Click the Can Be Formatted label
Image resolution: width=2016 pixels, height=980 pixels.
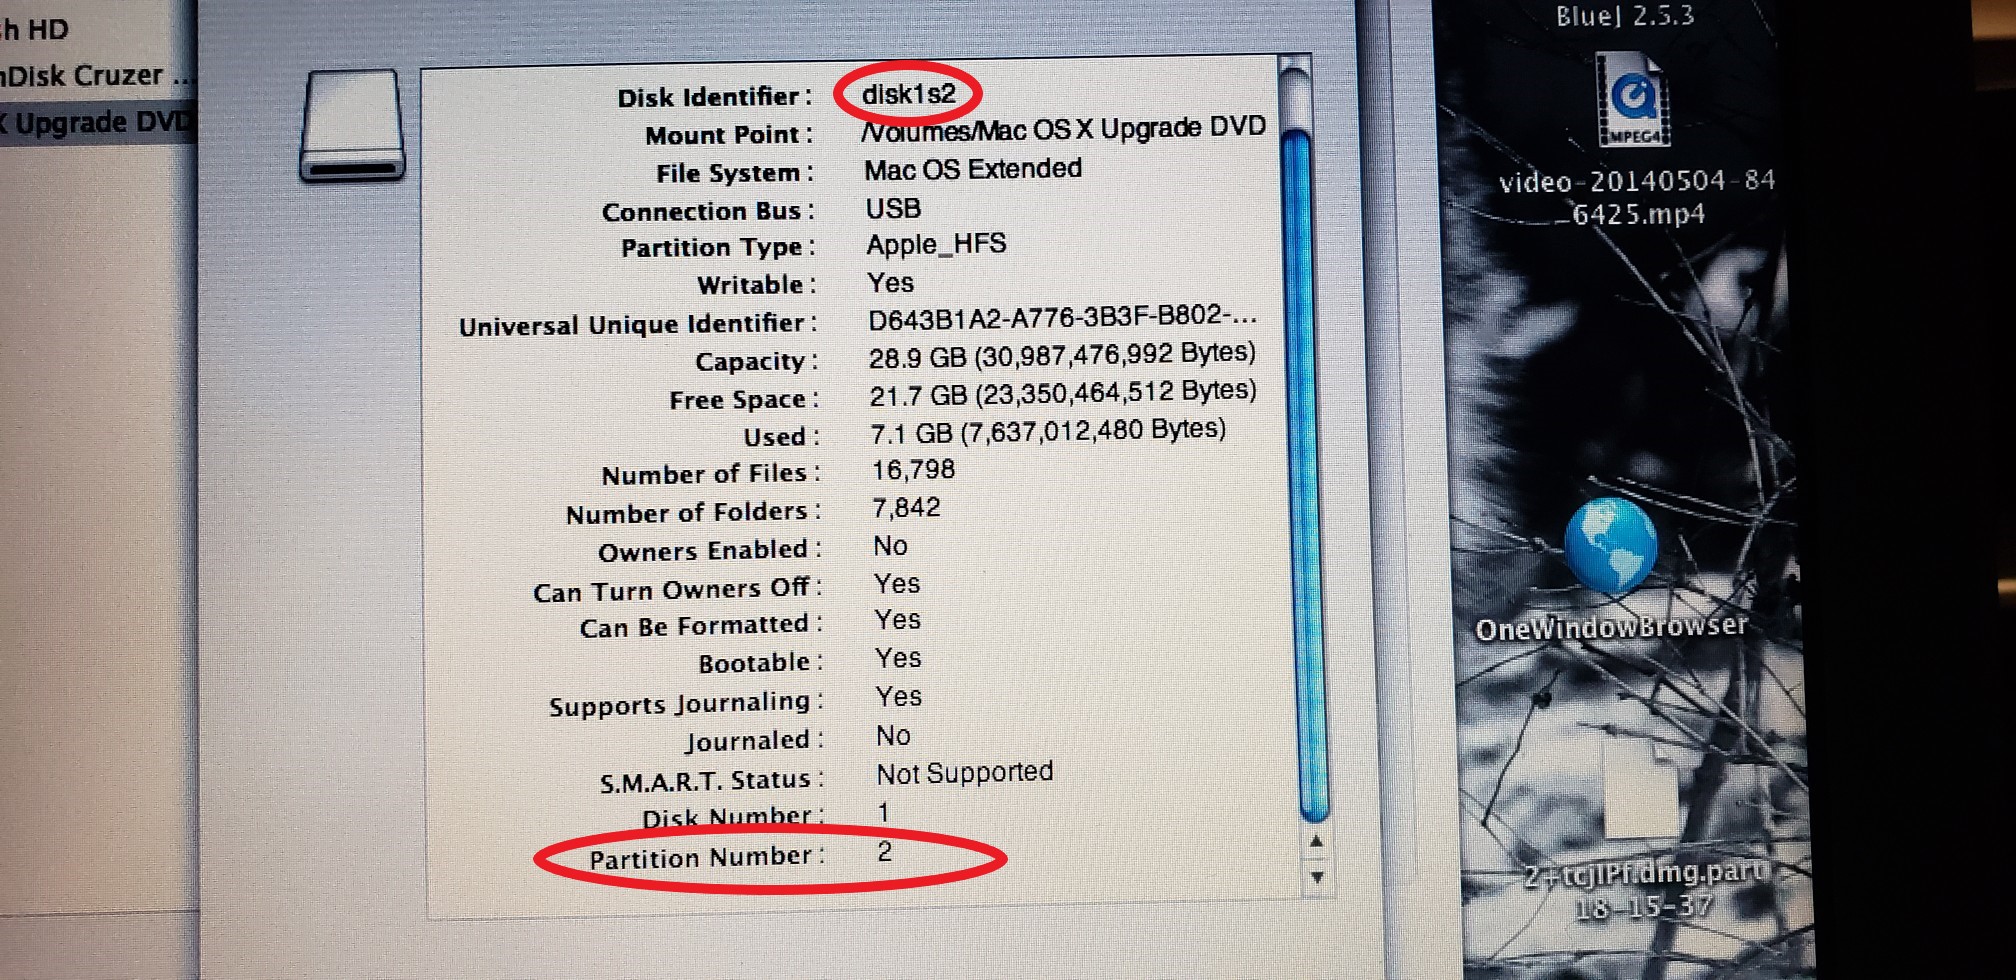coord(701,627)
